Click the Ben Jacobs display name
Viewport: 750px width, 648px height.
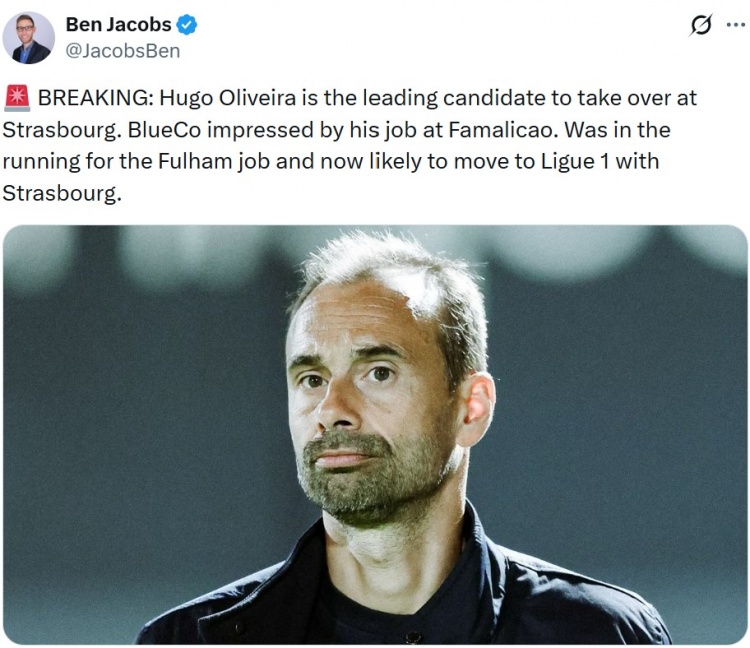118,24
